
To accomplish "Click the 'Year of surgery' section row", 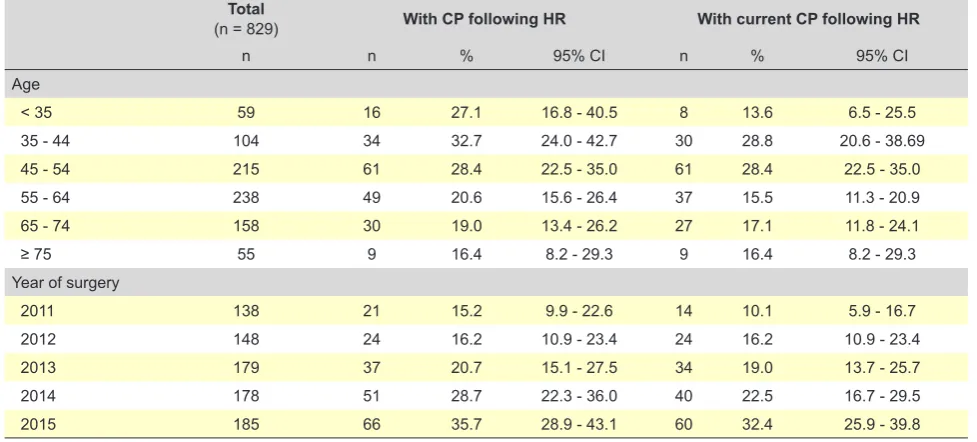I will click(x=487, y=282).
